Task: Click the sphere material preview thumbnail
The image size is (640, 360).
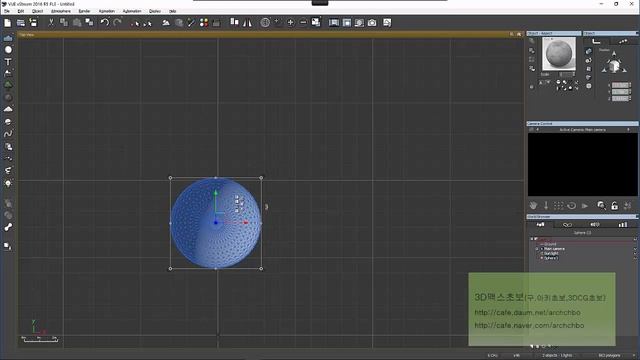Action: pos(559,53)
